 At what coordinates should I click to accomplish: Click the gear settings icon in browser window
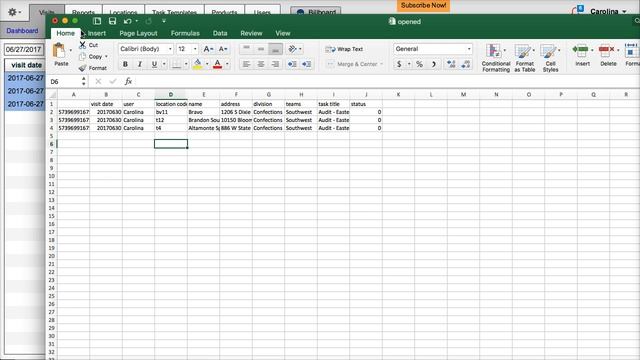pyautogui.click(x=13, y=12)
